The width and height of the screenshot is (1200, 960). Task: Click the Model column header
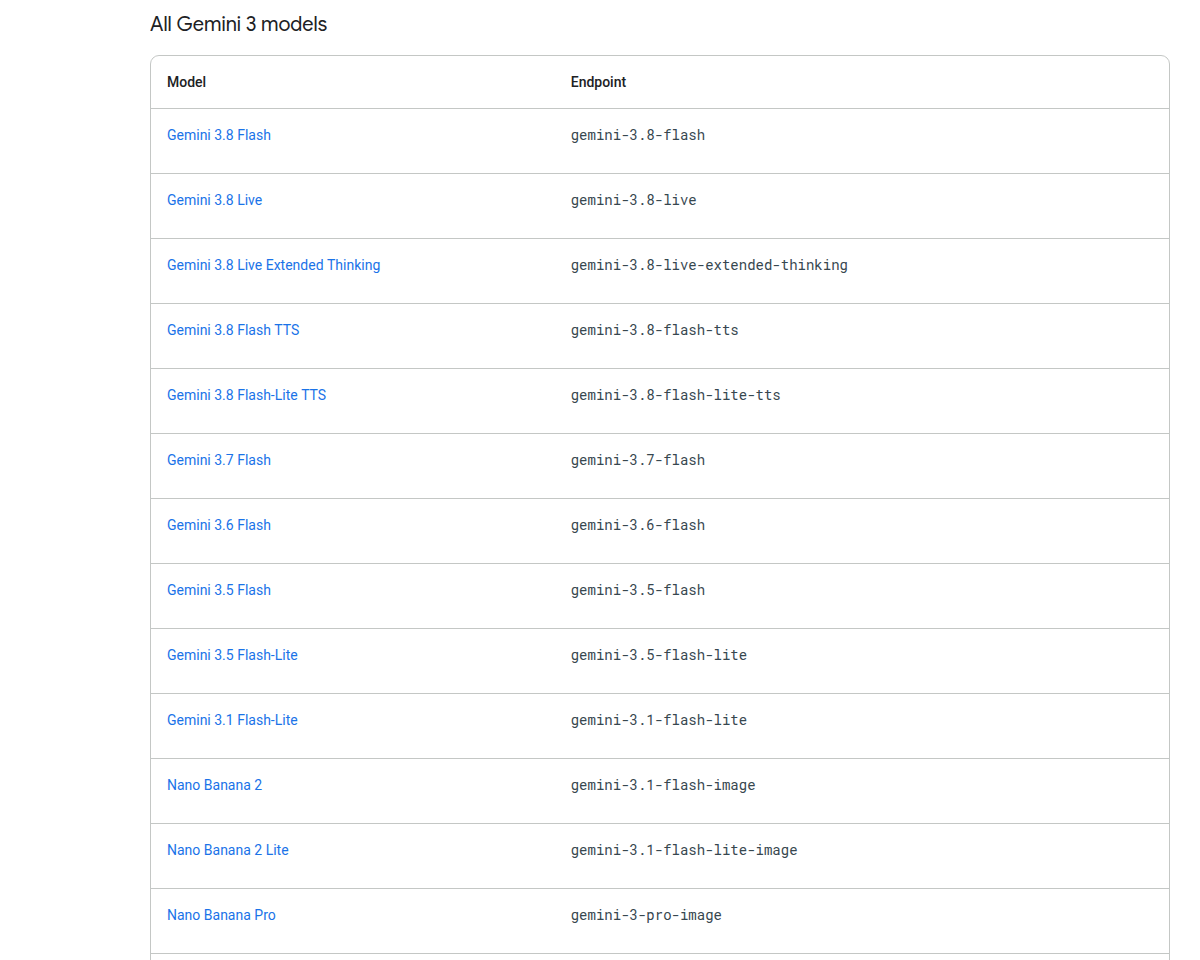point(187,82)
